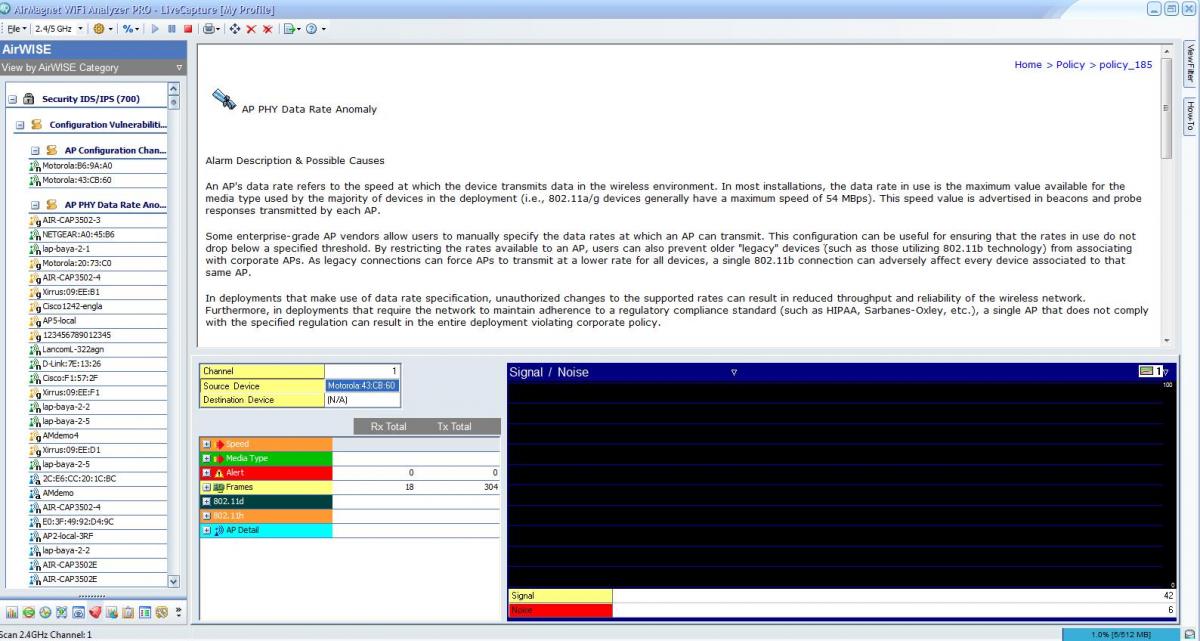Open the View/Filter side tab
The width and height of the screenshot is (1200, 641).
click(1190, 62)
